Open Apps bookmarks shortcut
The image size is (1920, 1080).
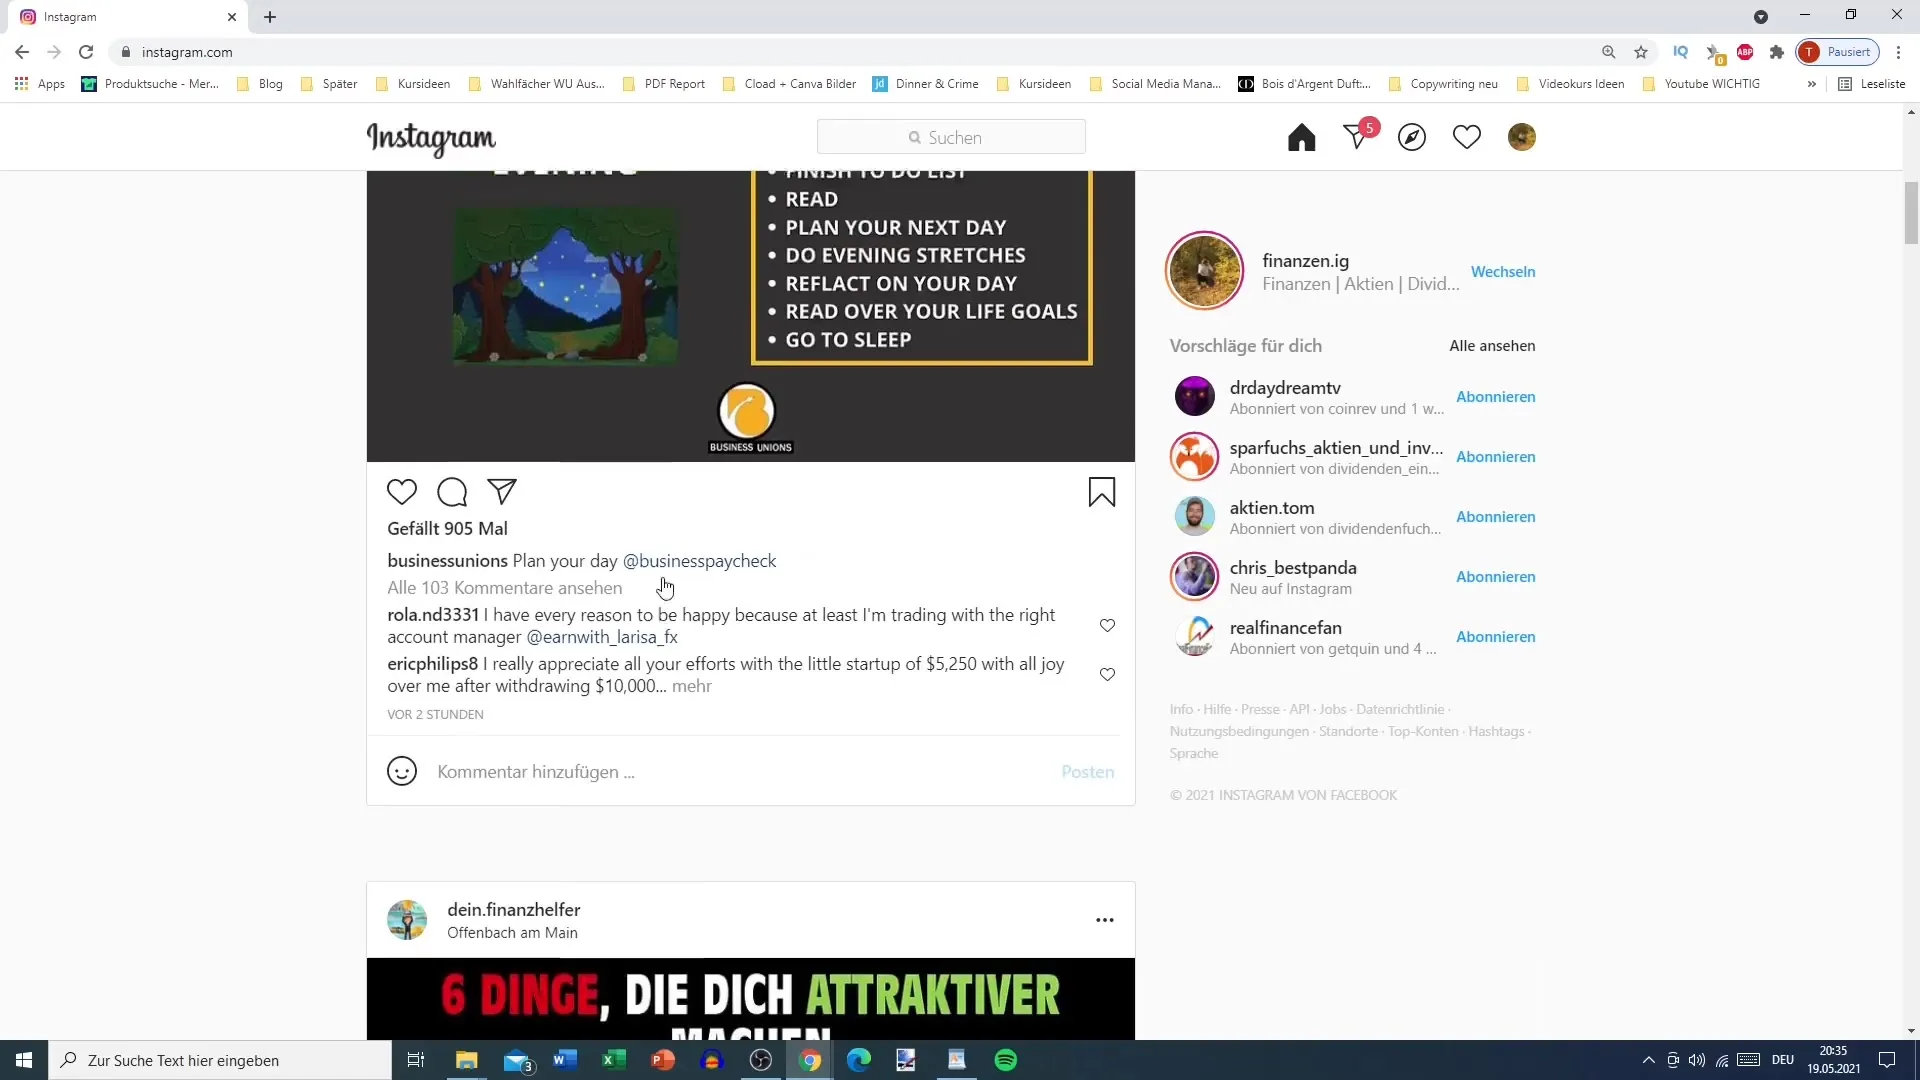(40, 84)
